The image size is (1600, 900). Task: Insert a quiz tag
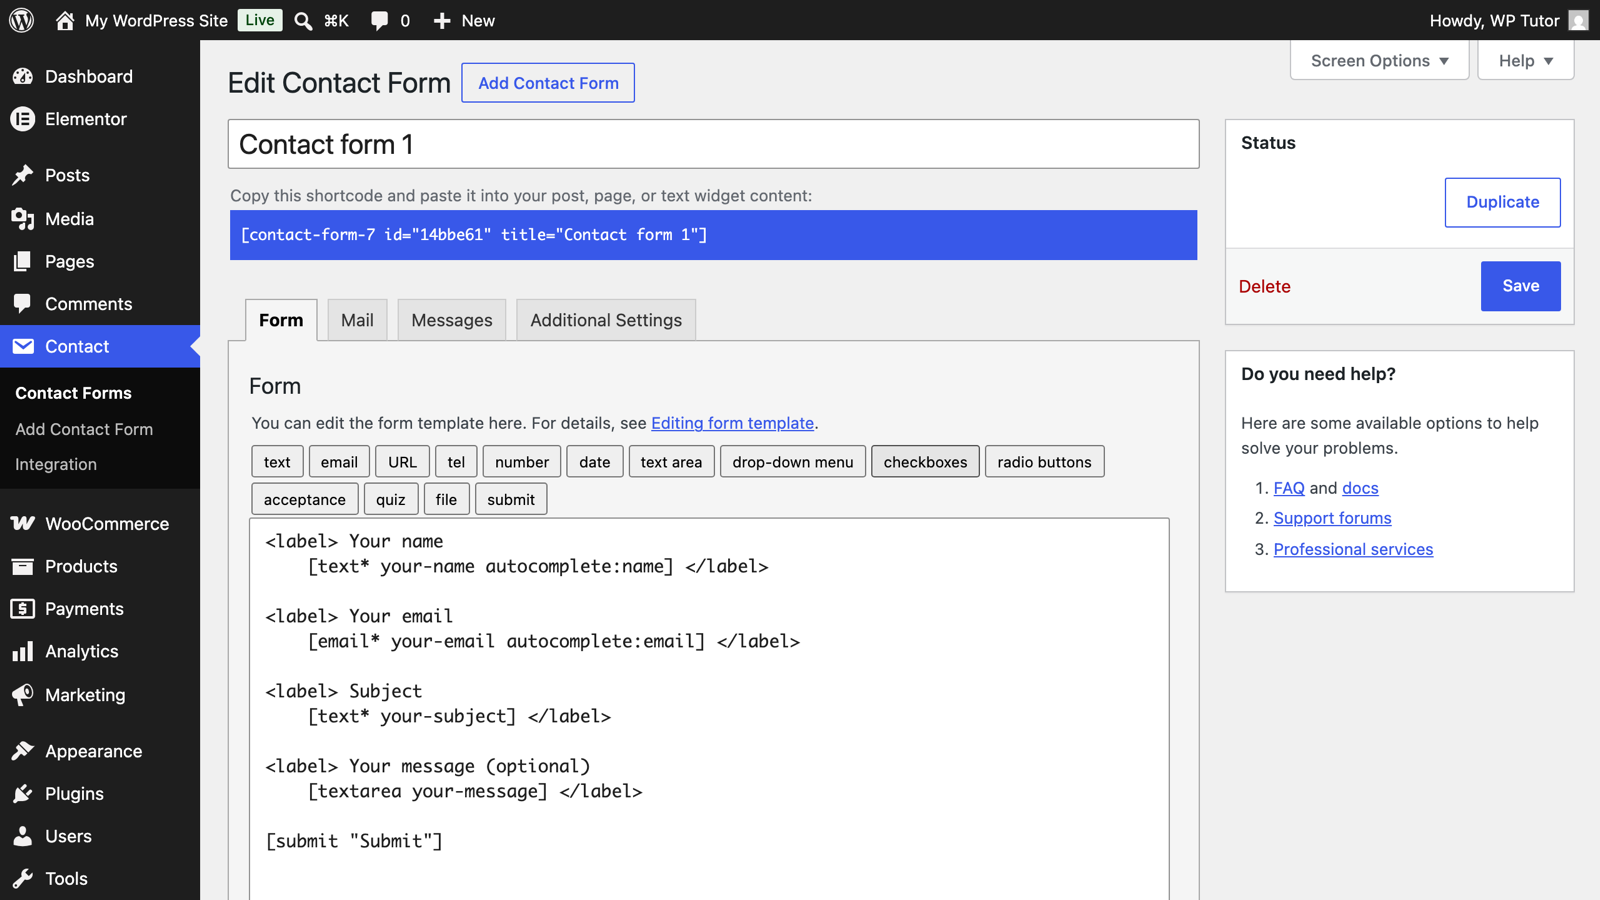tap(391, 499)
